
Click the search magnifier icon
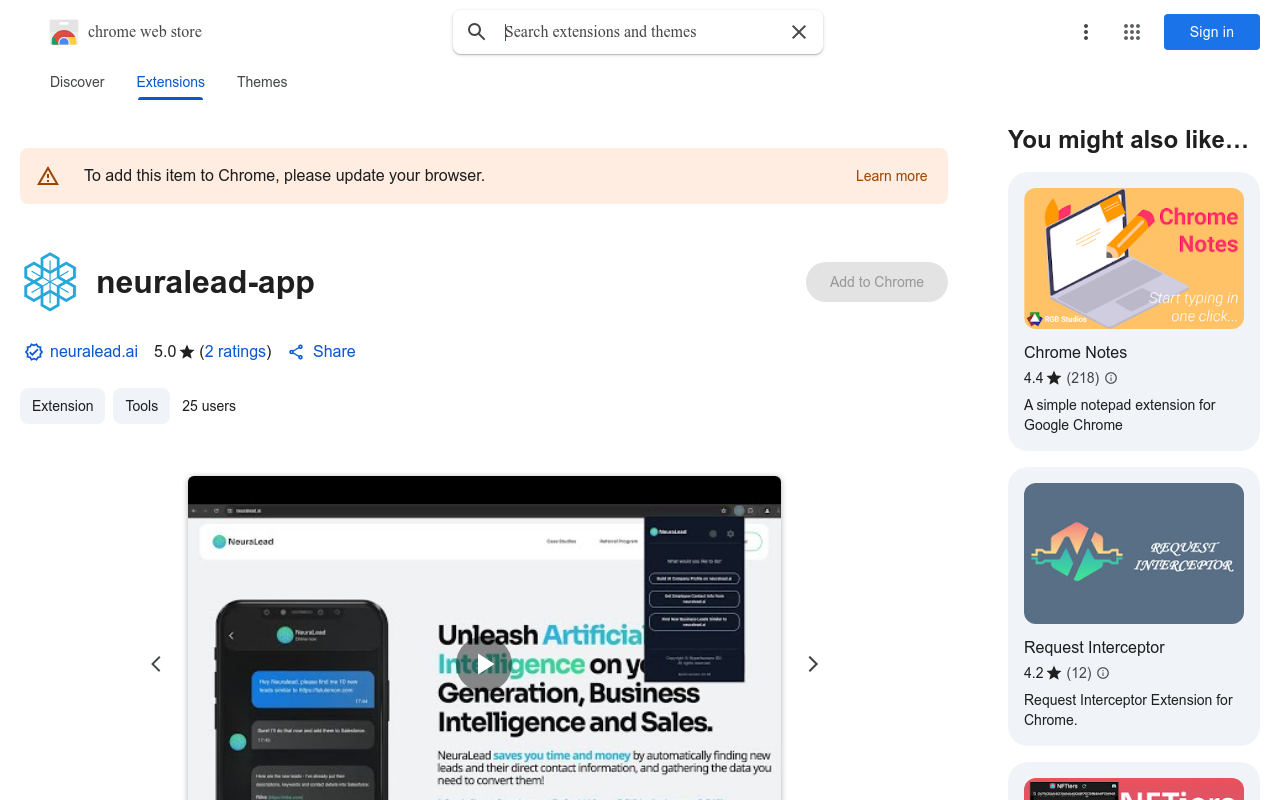click(477, 32)
